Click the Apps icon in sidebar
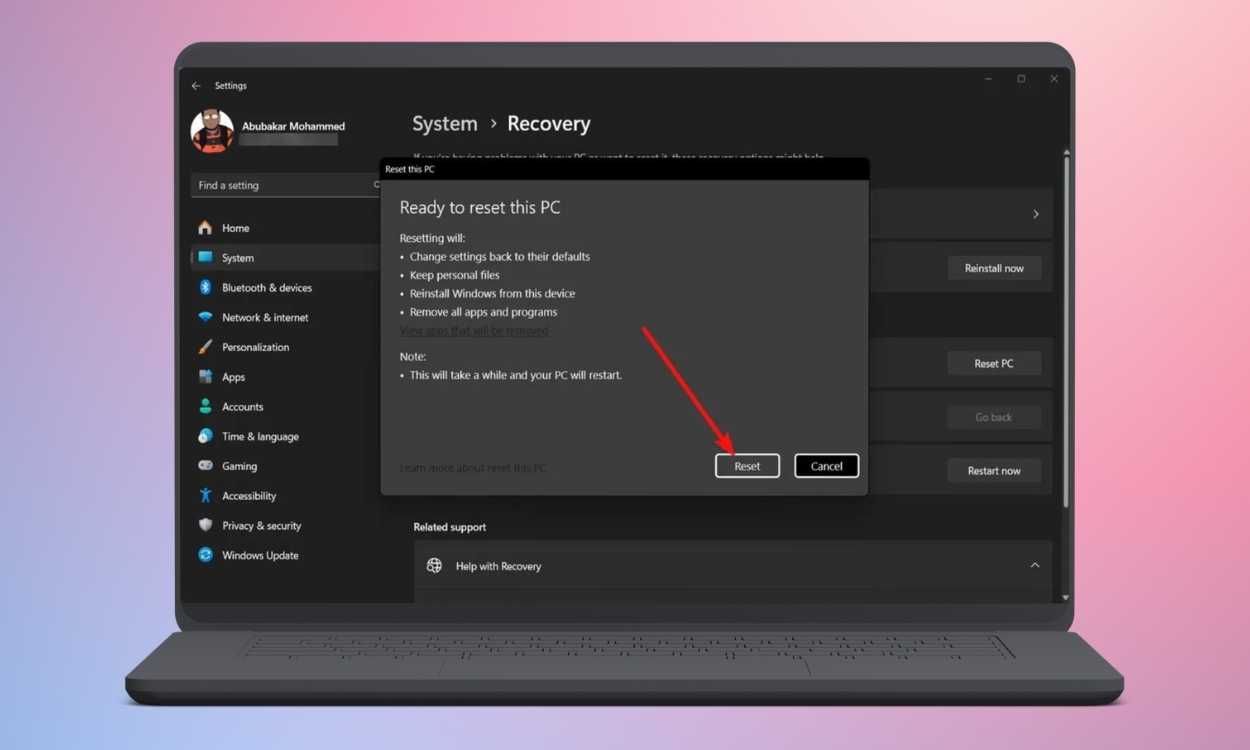The height and width of the screenshot is (750, 1250). click(x=205, y=377)
